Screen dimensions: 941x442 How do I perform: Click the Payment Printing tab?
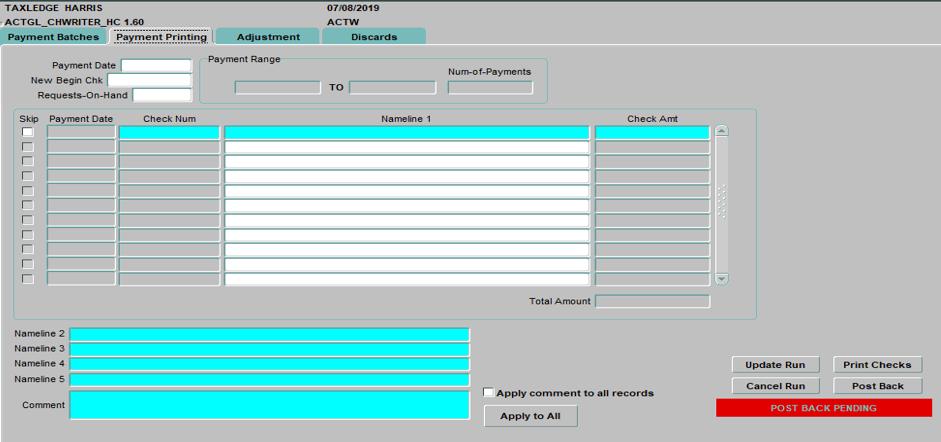click(x=161, y=37)
